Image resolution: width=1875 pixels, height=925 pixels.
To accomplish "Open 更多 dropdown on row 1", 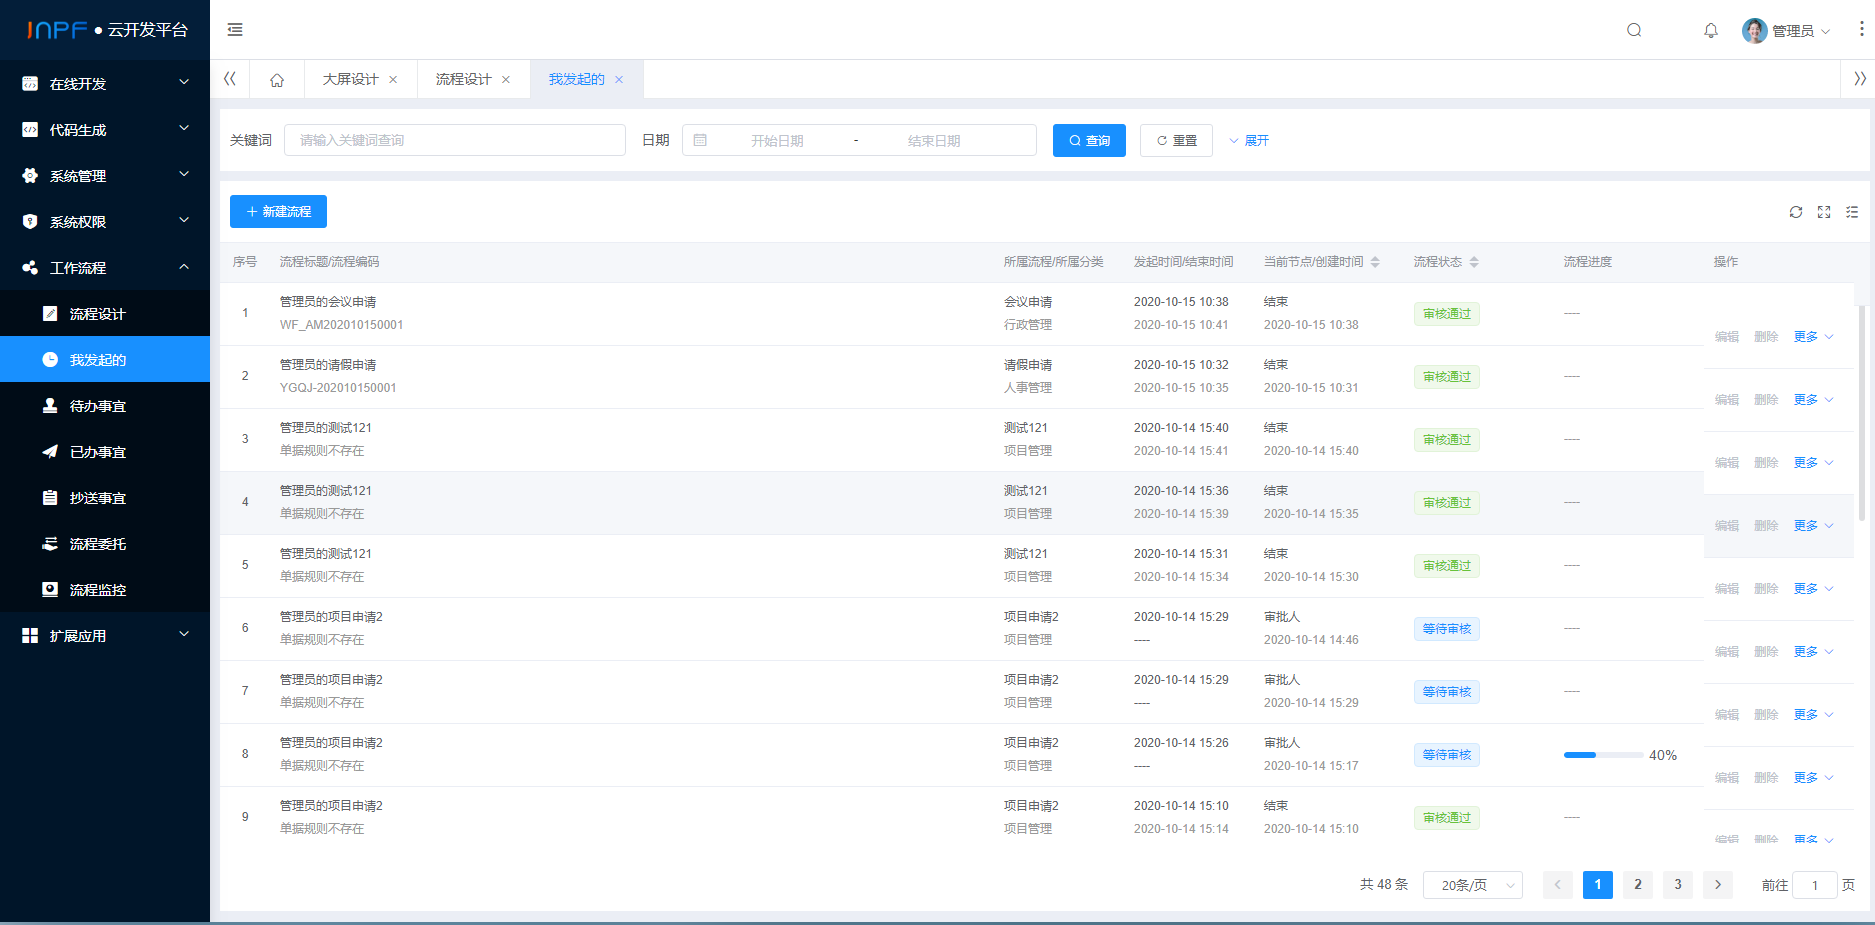I will coord(1810,336).
